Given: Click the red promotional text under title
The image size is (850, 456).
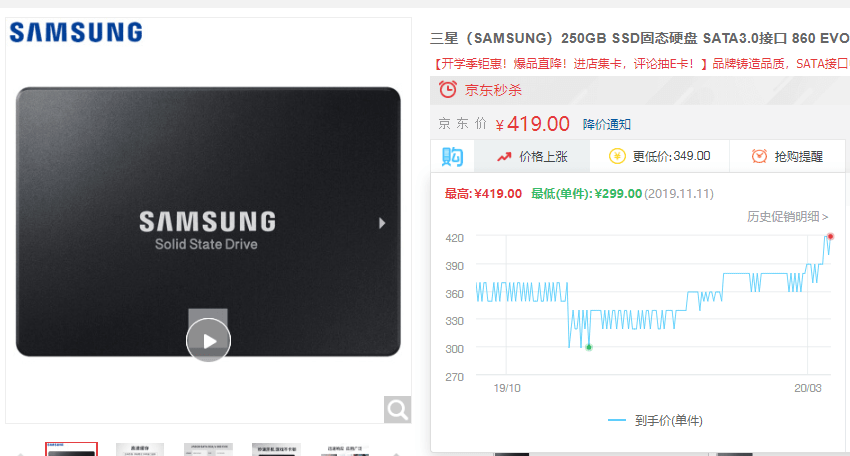Looking at the screenshot, I should tap(640, 64).
